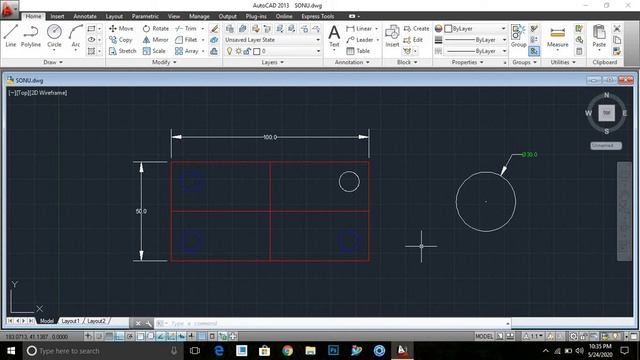Click the Linear dimension tool
Image resolution: width=640 pixels, height=360 pixels.
click(x=359, y=29)
